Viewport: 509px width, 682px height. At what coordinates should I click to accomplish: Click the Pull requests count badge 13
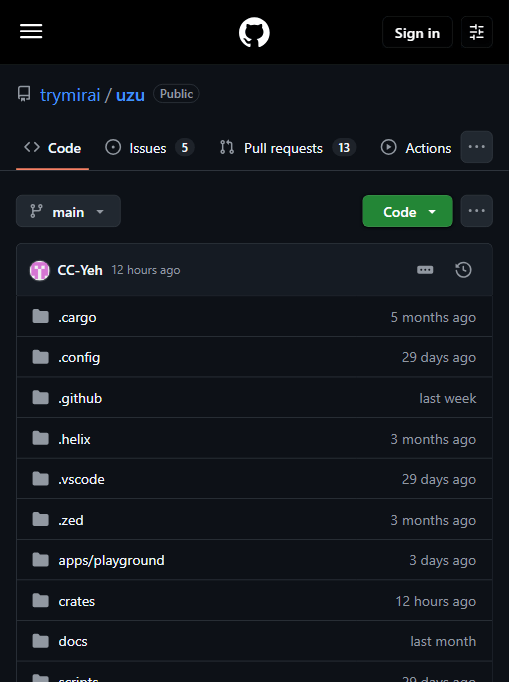[344, 148]
